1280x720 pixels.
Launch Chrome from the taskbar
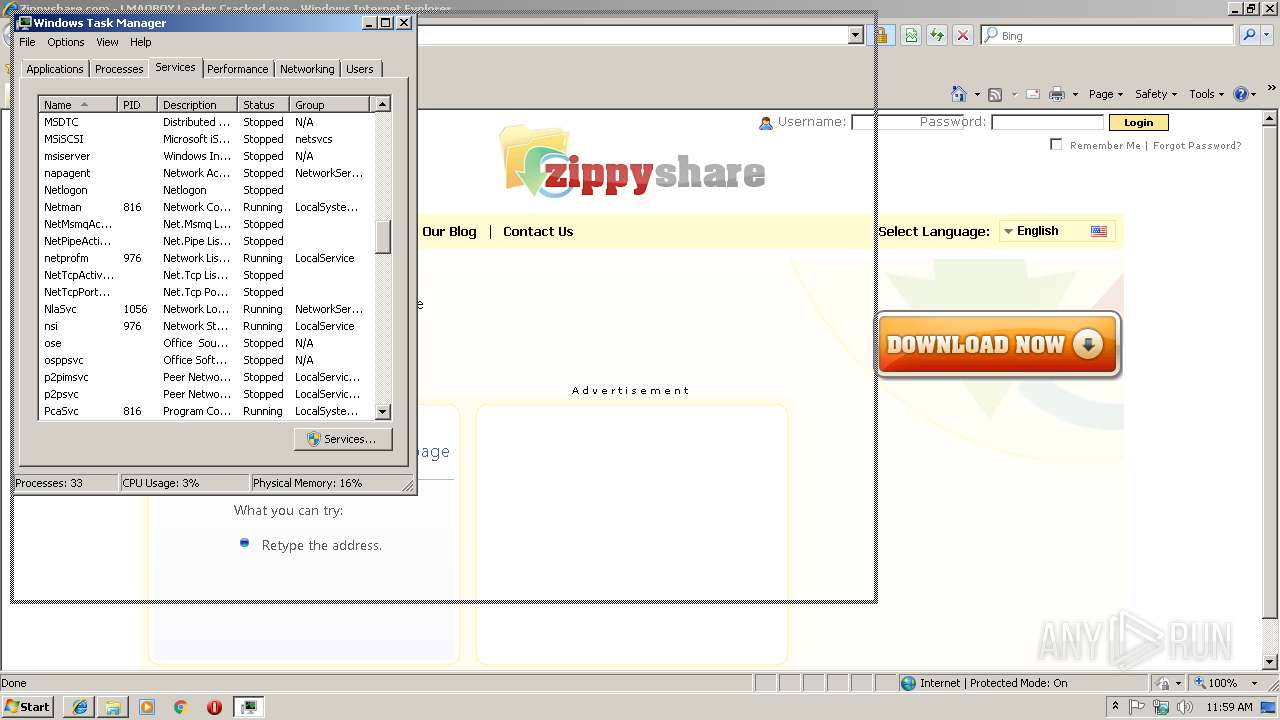click(181, 707)
